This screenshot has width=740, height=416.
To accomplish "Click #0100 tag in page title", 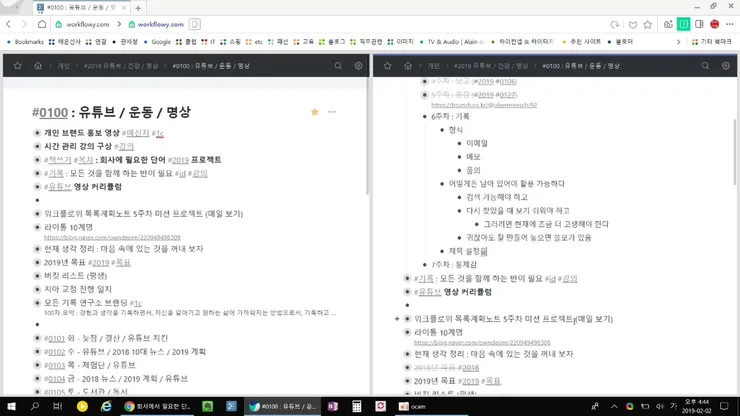I will (x=50, y=112).
